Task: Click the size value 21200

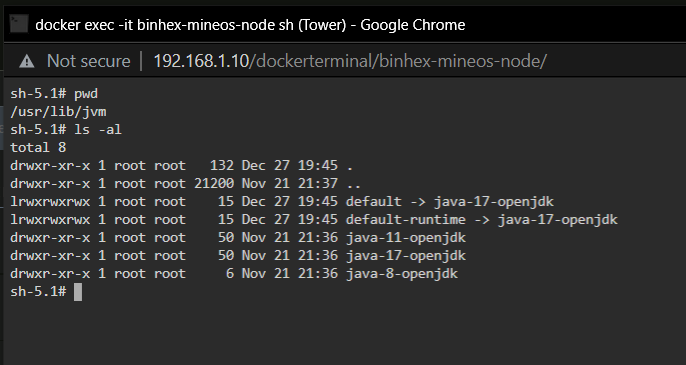Action: [214, 184]
